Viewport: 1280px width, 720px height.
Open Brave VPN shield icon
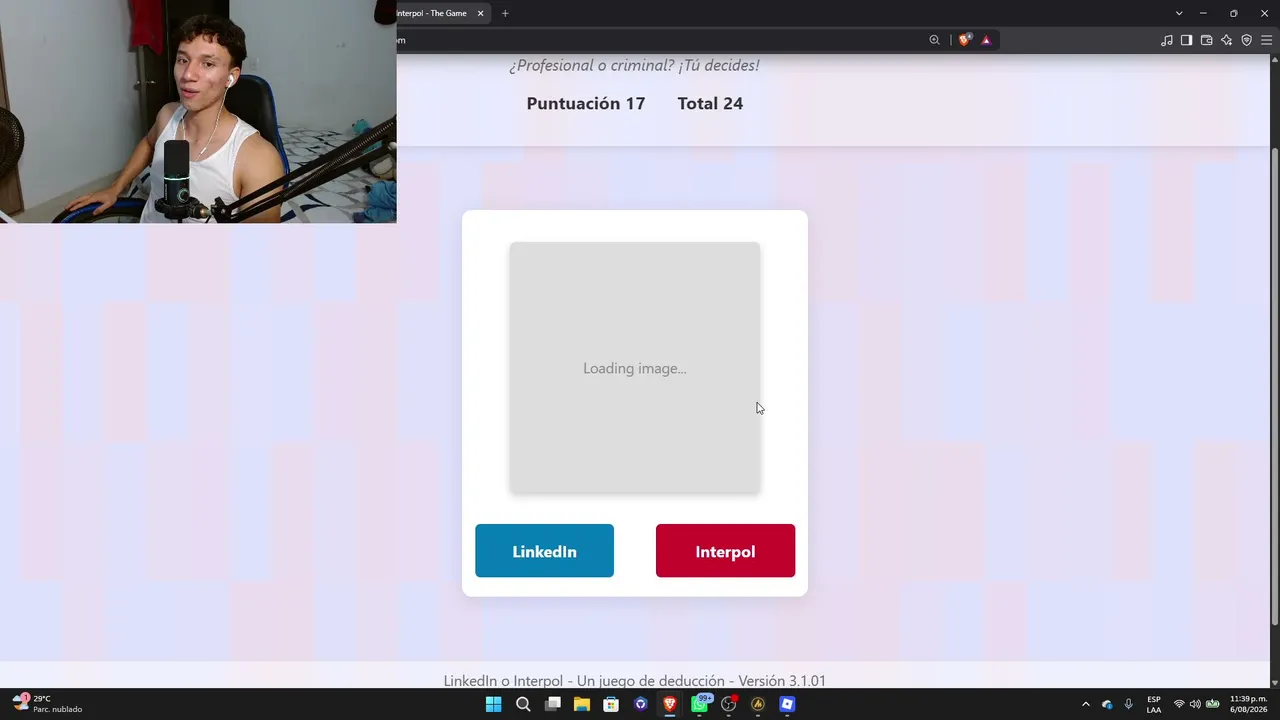(x=1246, y=40)
